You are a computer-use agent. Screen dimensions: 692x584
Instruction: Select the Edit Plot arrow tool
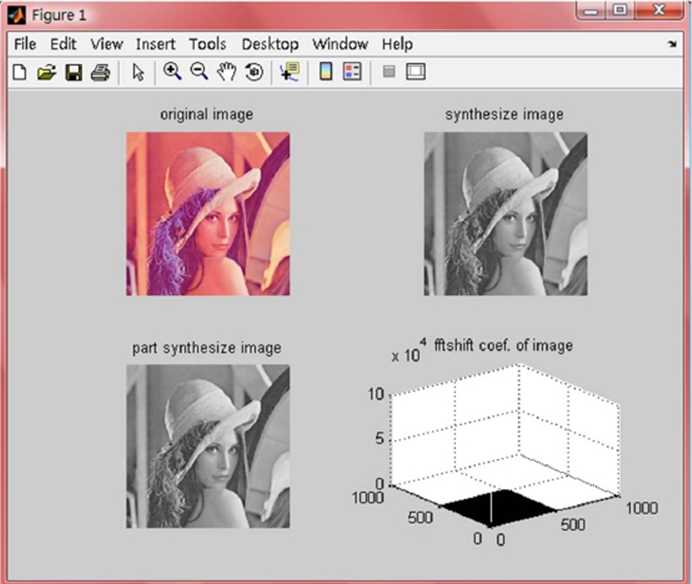tap(138, 72)
